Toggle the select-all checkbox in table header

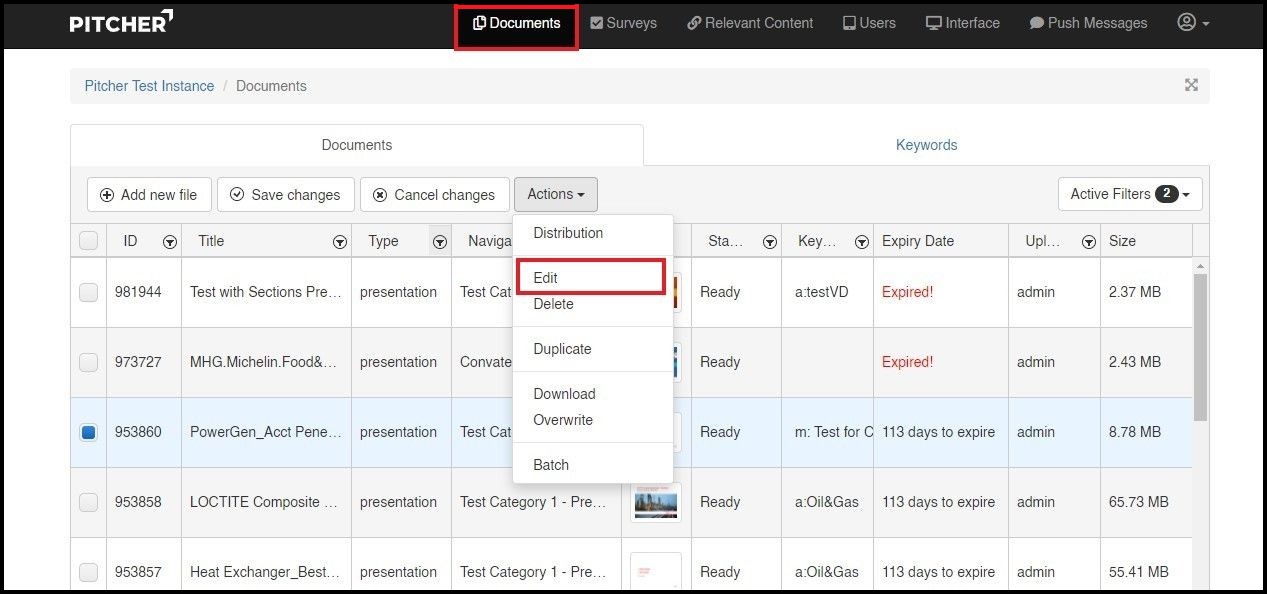(x=89, y=241)
